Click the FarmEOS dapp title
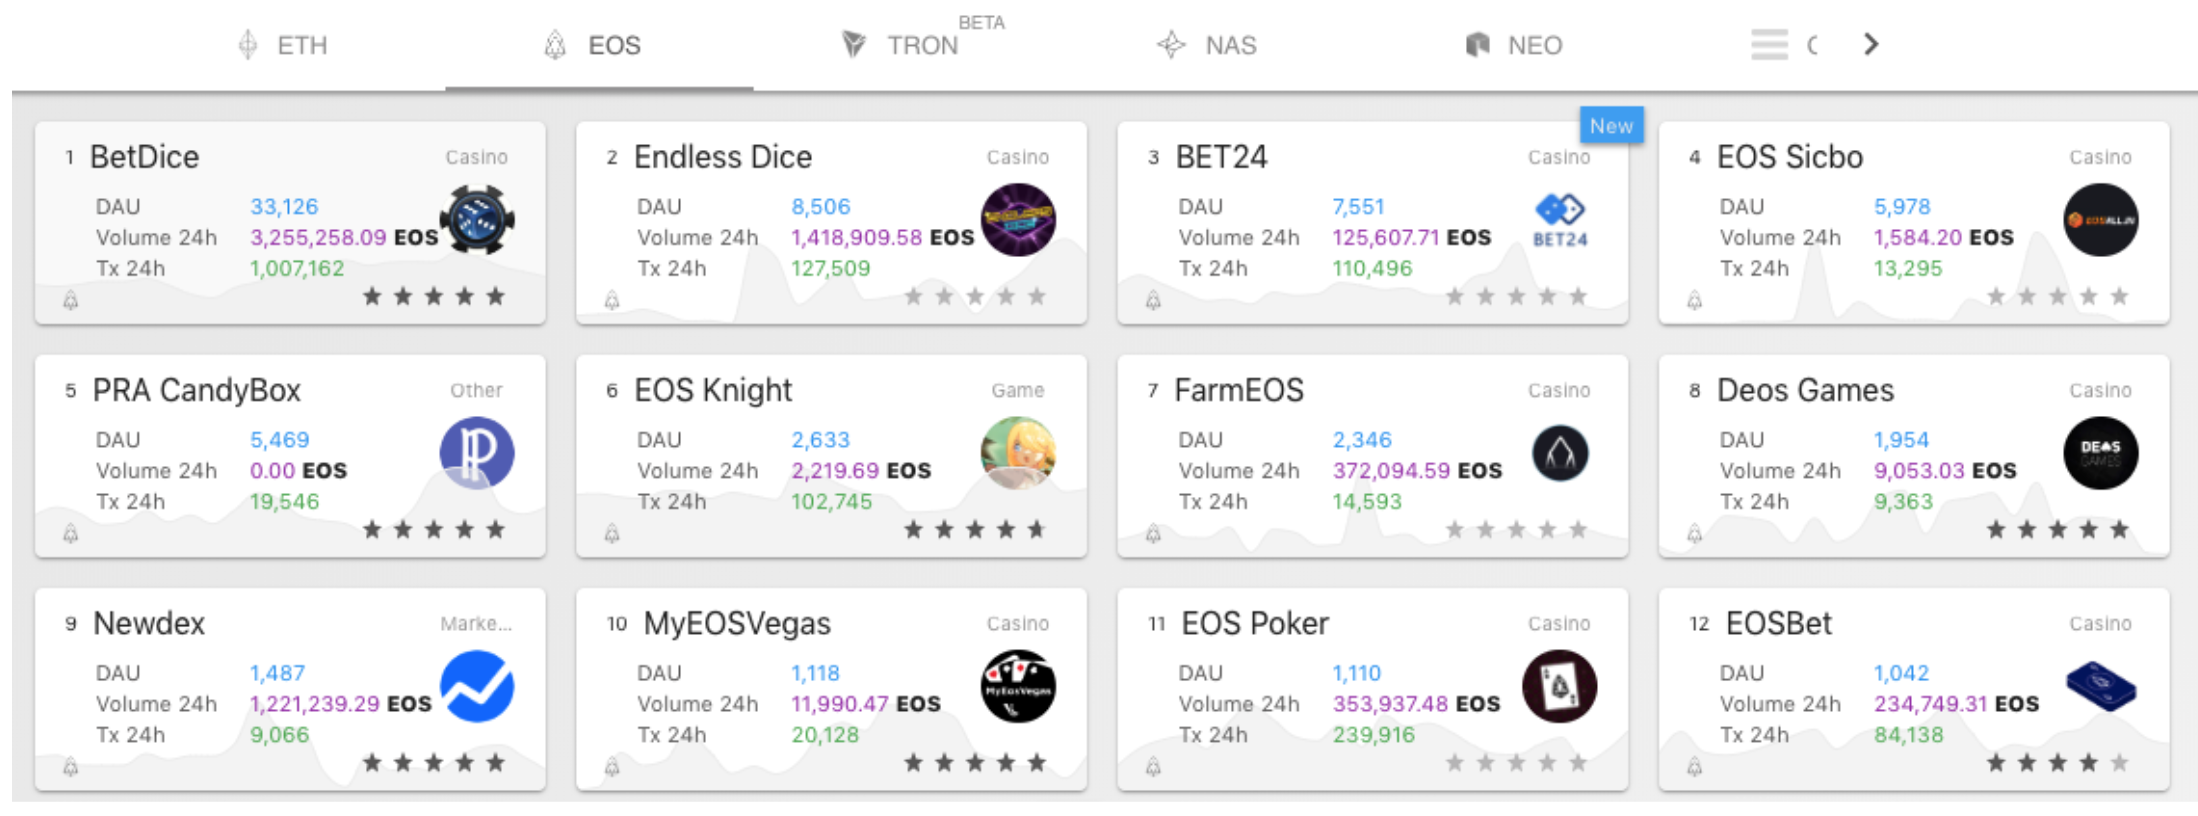 tap(1239, 390)
